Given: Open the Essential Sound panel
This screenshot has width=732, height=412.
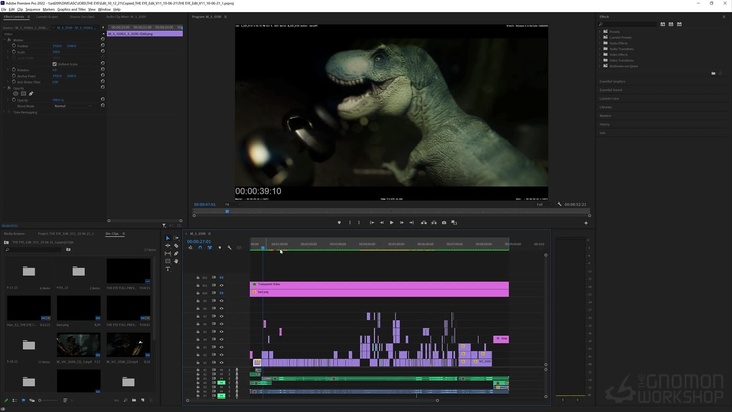Looking at the screenshot, I should click(x=611, y=90).
